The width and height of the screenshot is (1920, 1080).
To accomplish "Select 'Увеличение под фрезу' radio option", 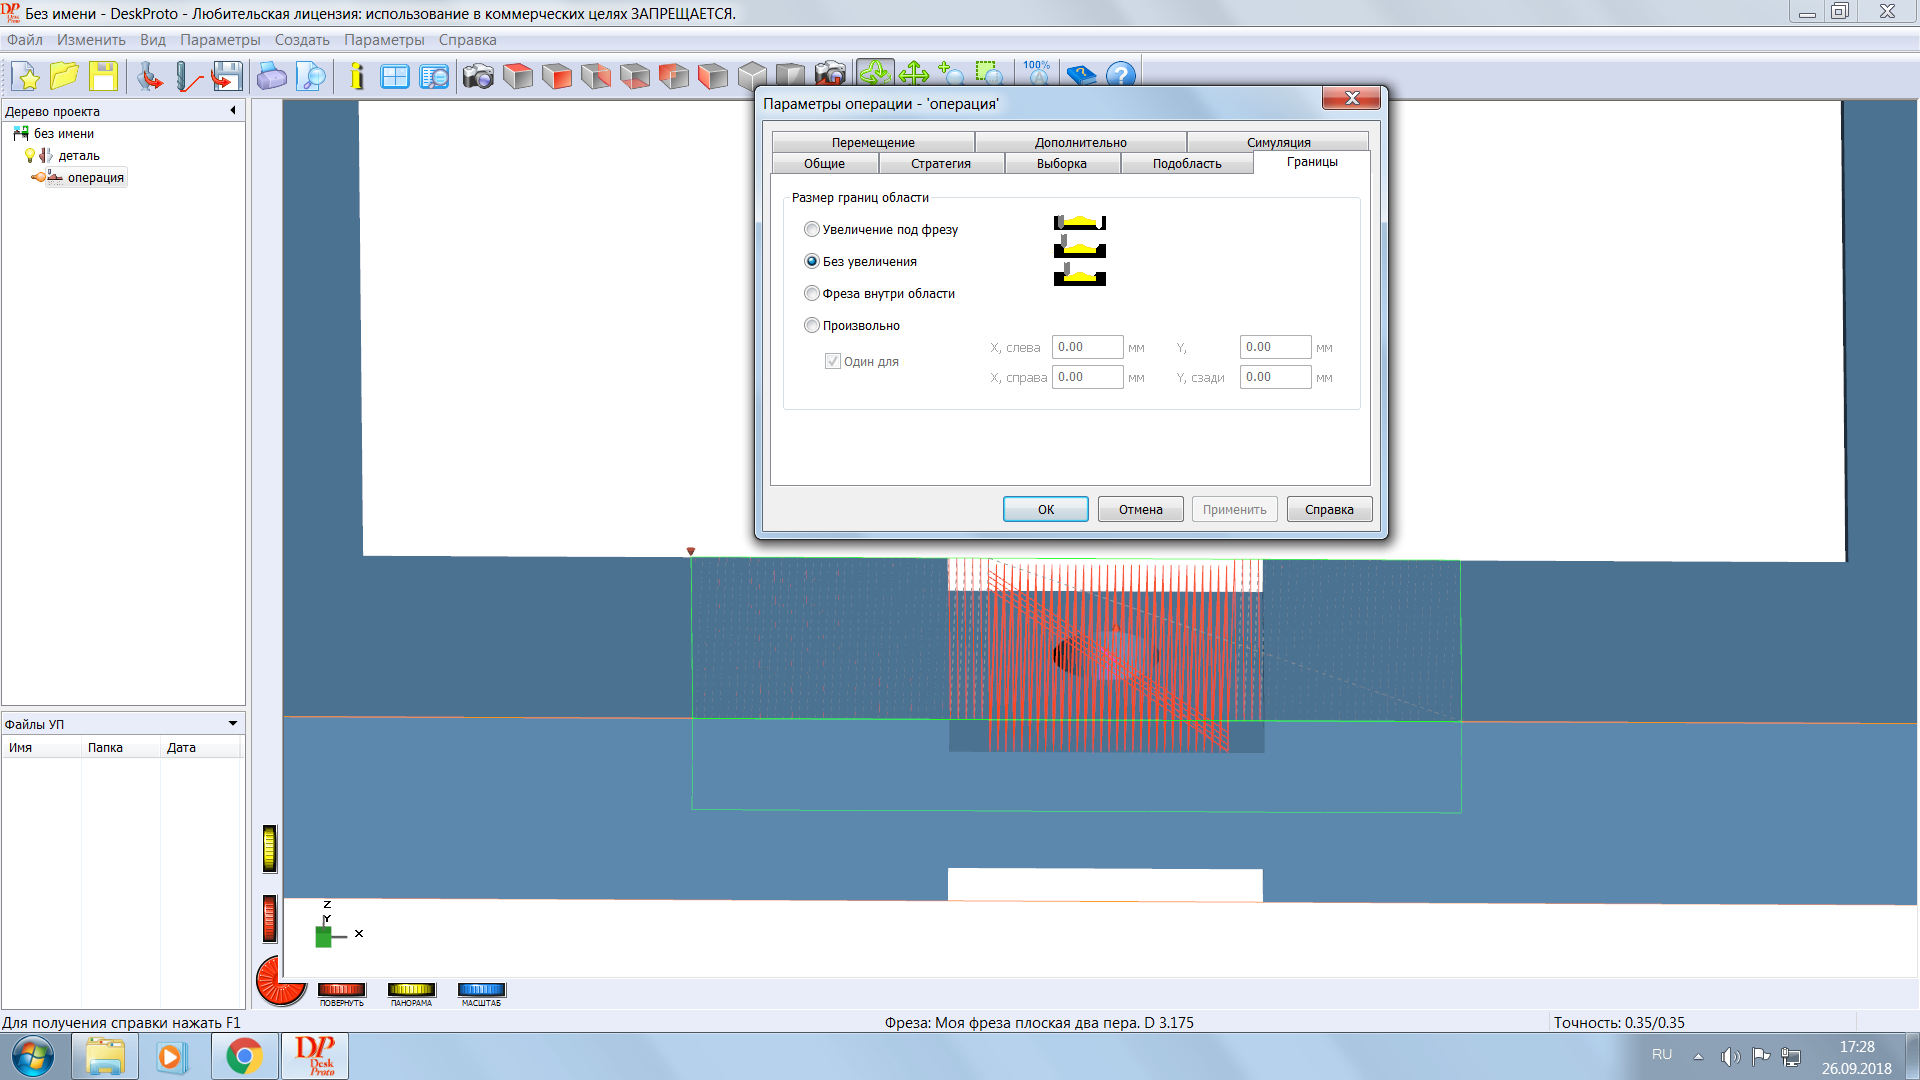I will point(812,230).
